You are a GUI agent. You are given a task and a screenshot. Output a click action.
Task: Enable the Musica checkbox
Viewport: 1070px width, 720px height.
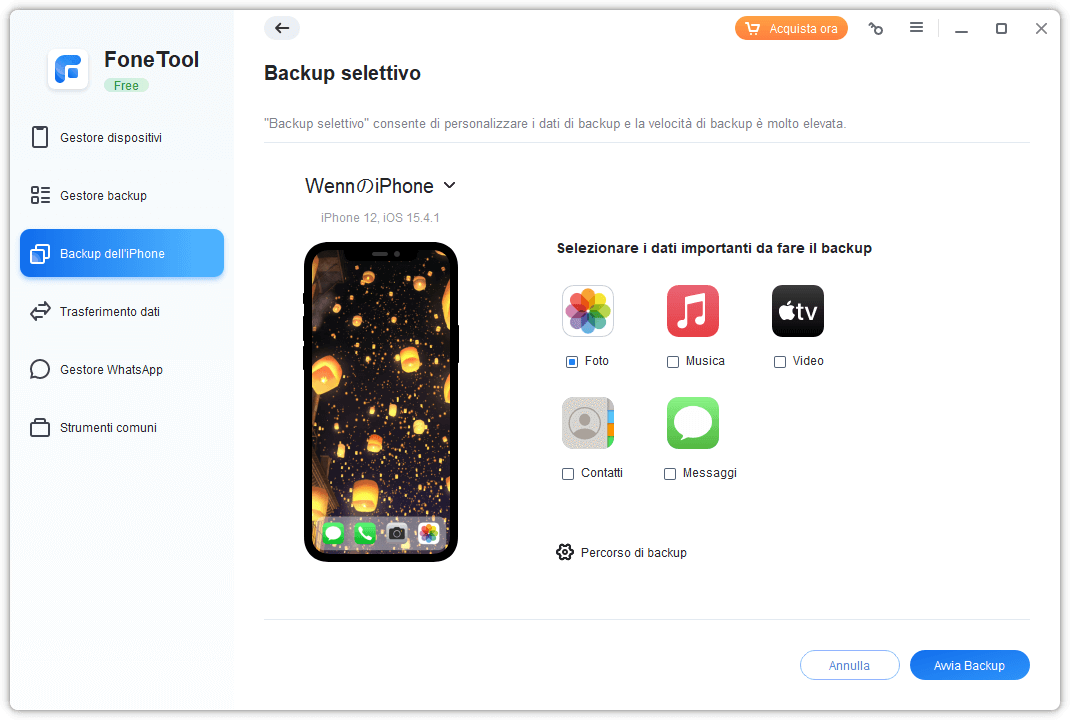coord(673,362)
